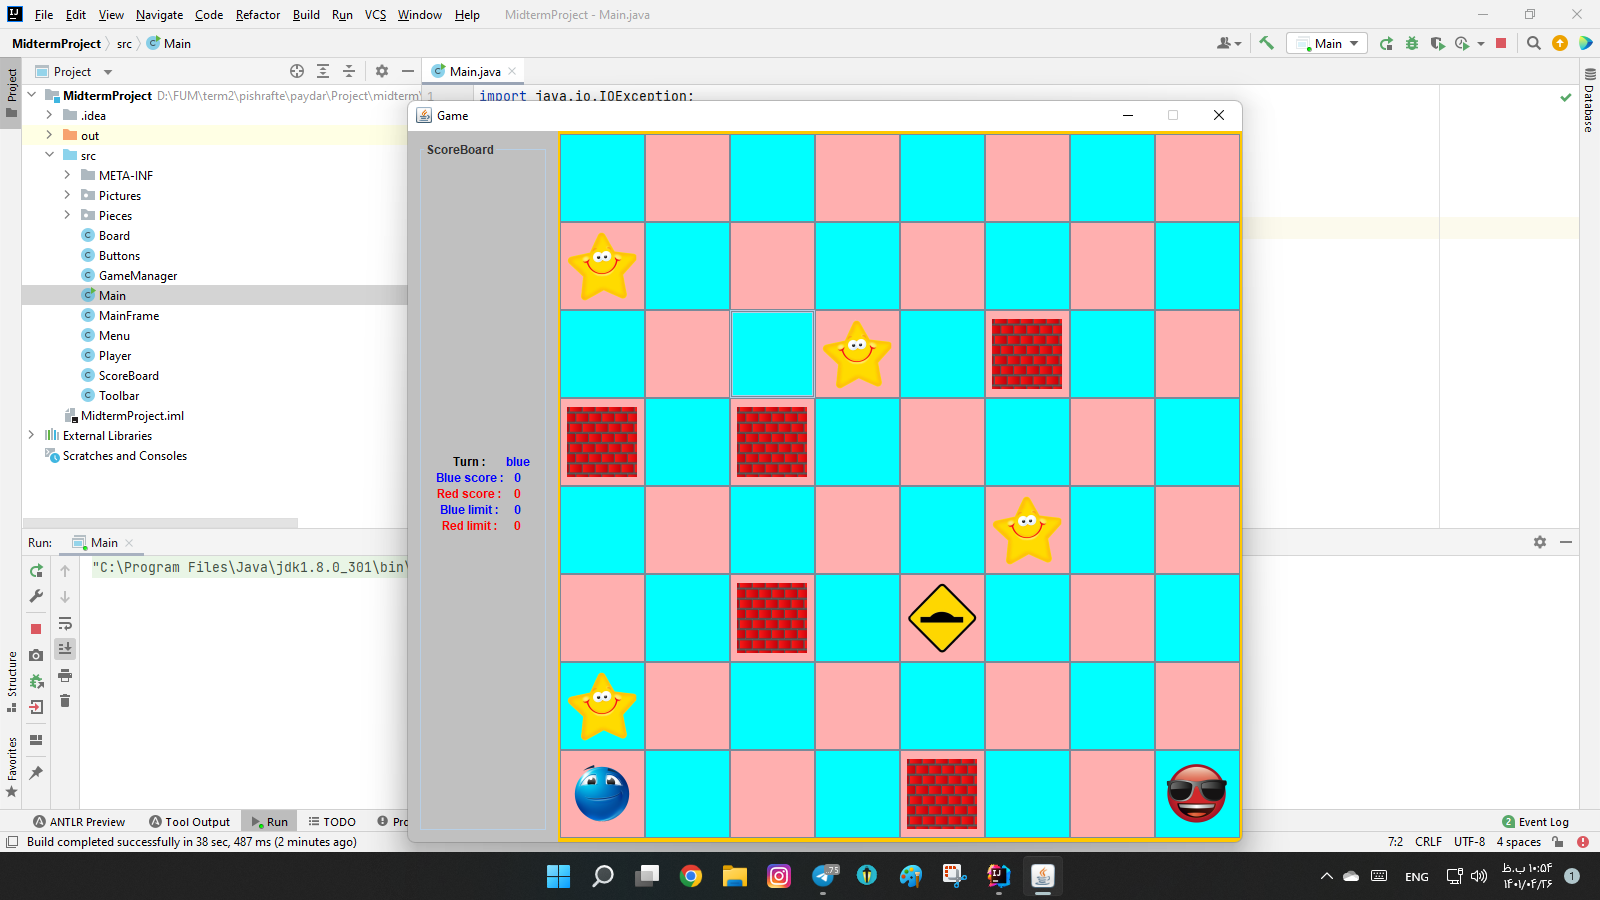Click the UTF-8 encoding in status bar
Screen dimensions: 1600x900
pyautogui.click(x=1469, y=842)
